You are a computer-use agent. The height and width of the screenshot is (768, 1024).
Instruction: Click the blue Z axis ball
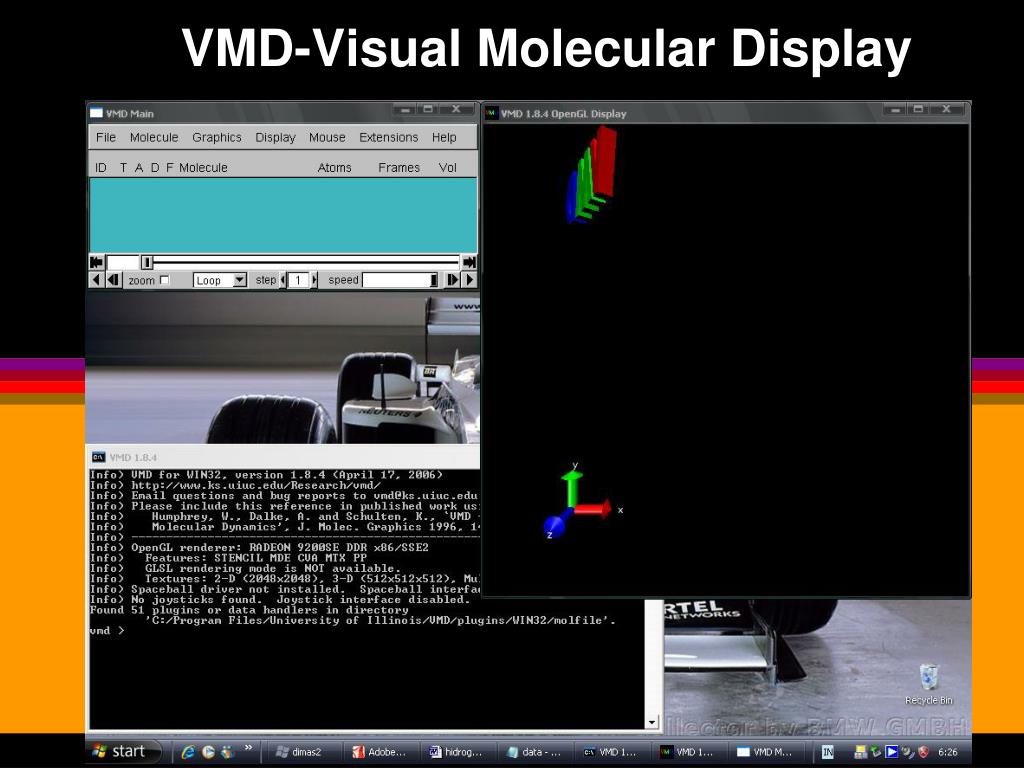point(553,524)
